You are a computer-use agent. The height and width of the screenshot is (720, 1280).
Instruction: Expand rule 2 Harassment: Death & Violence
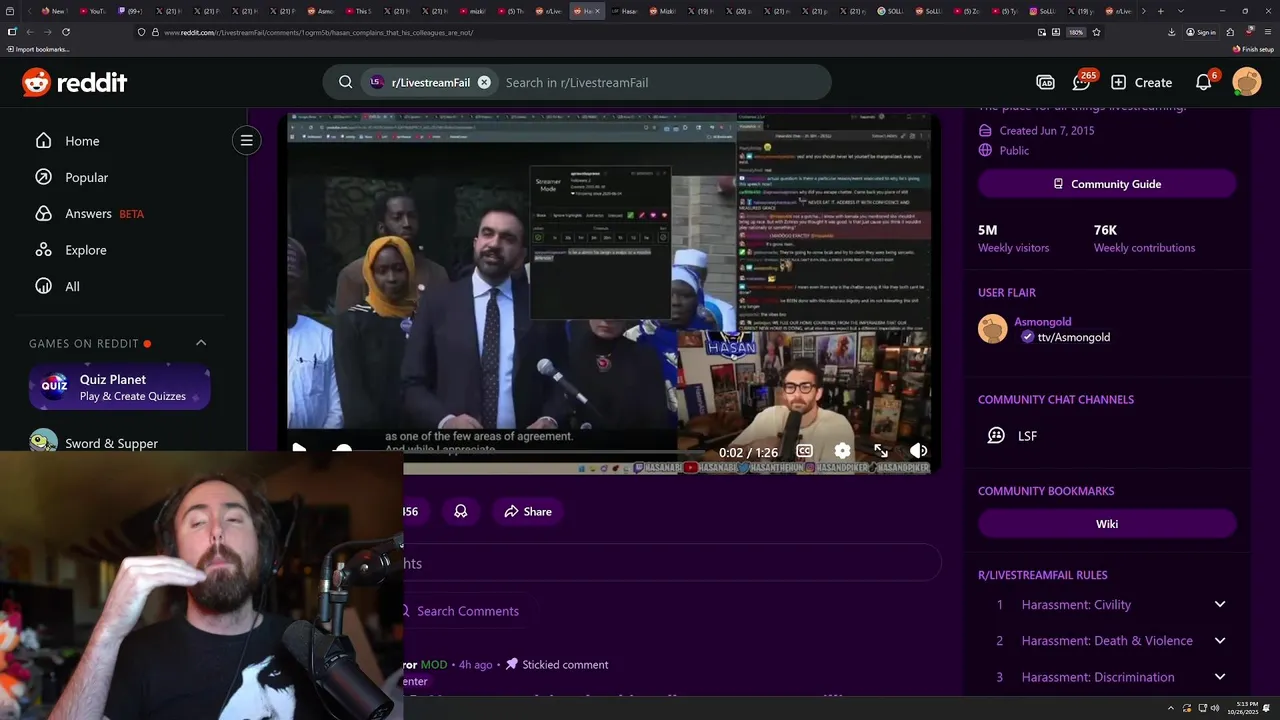[x=1108, y=640]
